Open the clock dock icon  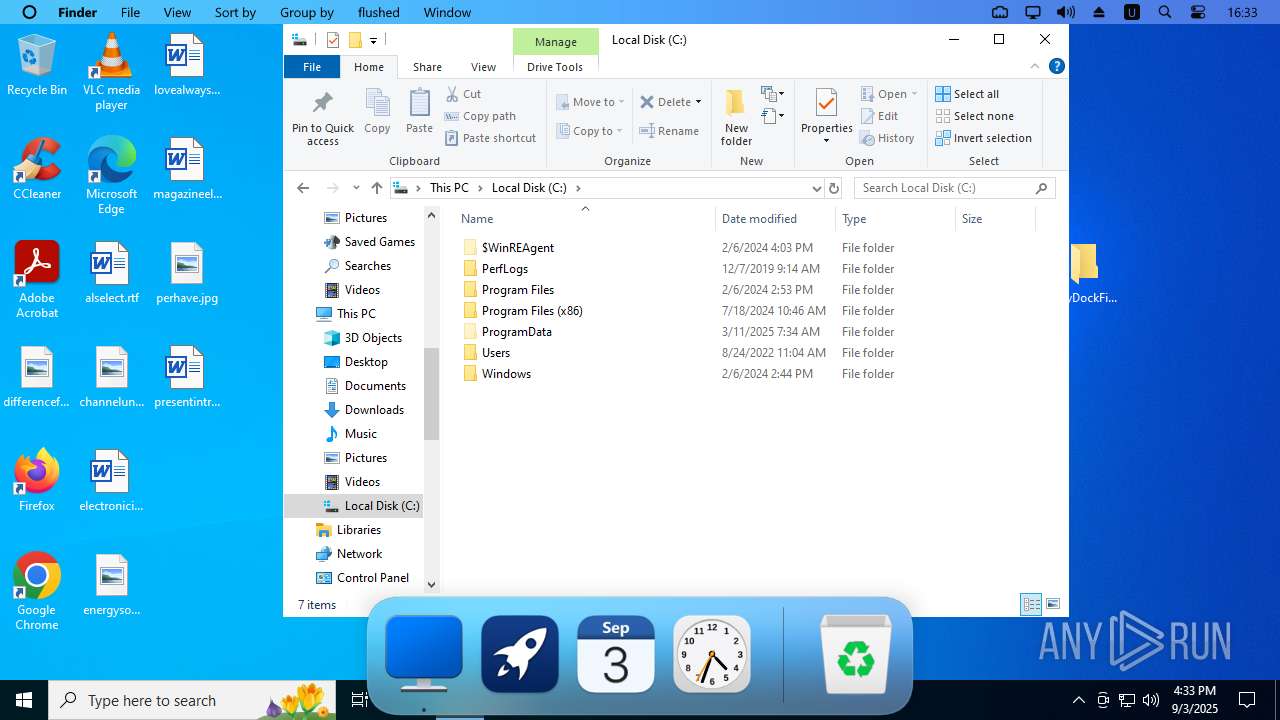(x=712, y=655)
